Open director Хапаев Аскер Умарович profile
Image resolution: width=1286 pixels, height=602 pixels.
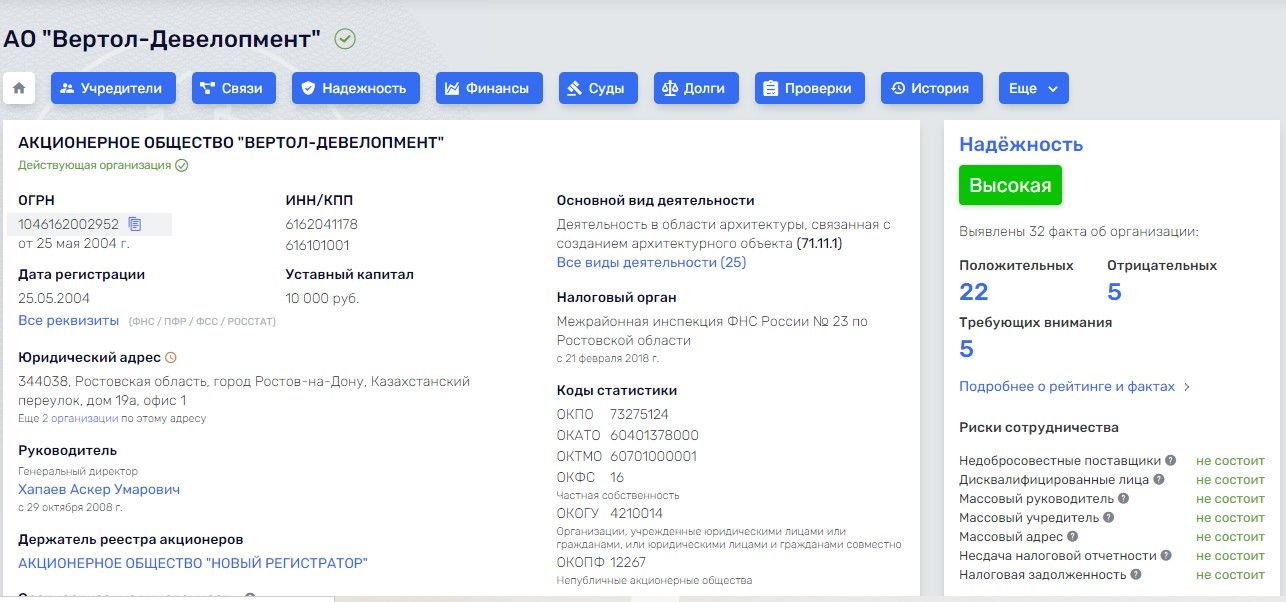pyautogui.click(x=99, y=490)
